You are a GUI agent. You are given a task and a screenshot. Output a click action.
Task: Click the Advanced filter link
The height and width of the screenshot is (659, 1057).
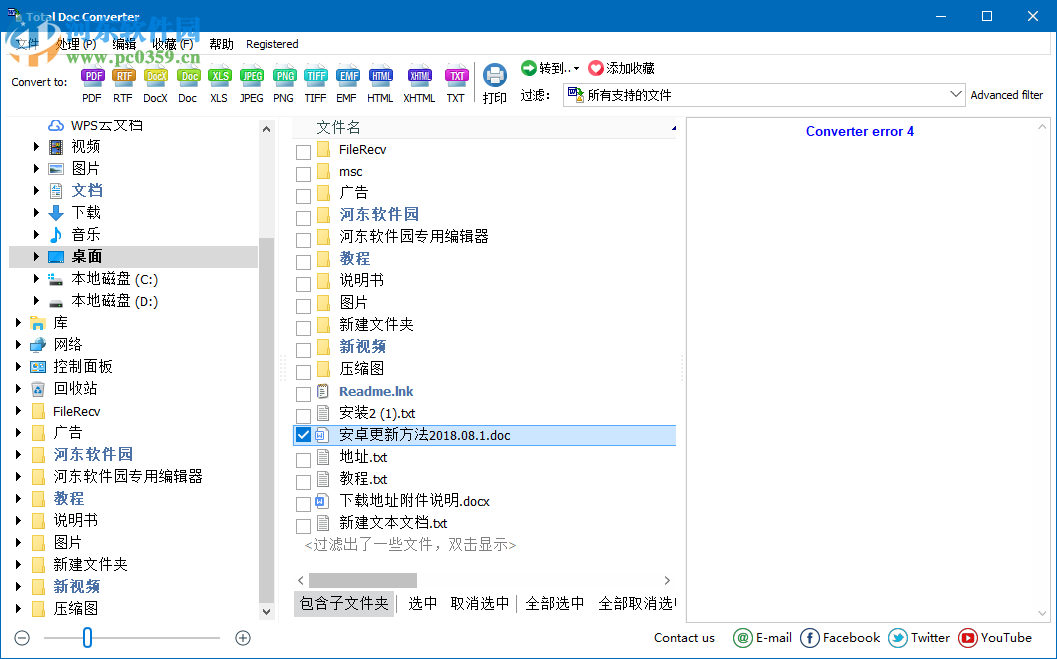coord(1007,94)
